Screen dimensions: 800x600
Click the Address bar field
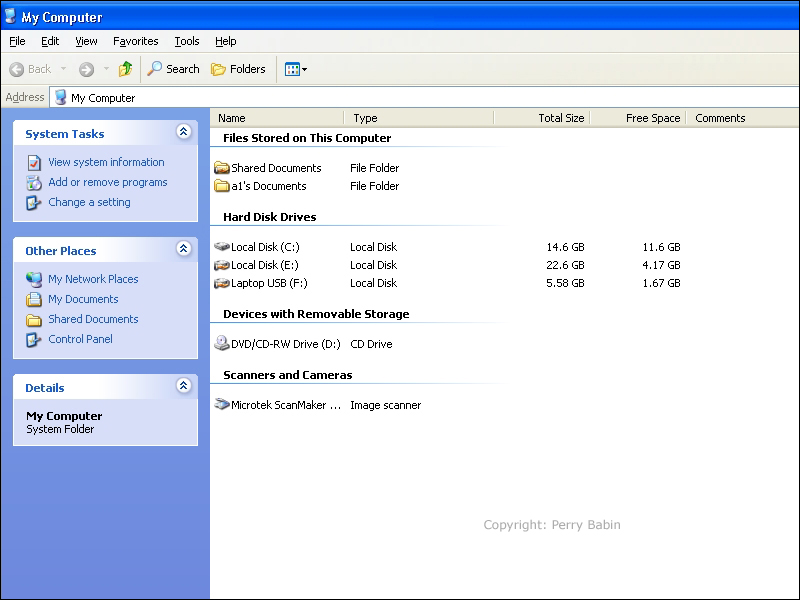pos(424,97)
